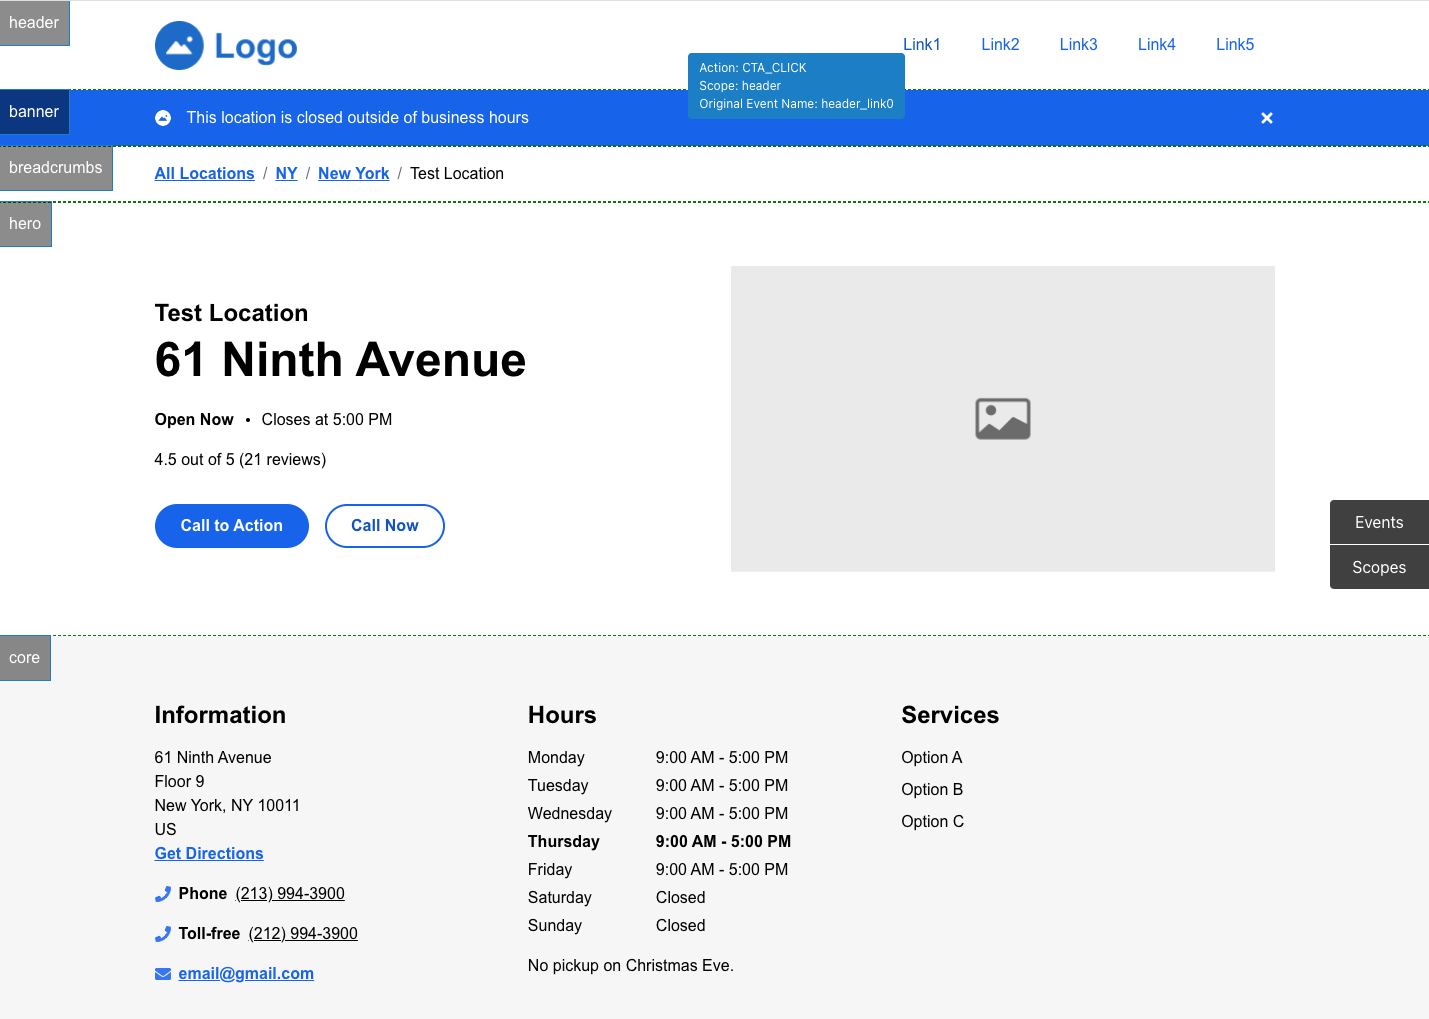The width and height of the screenshot is (1429, 1019).
Task: Select the banner scope label
Action: click(x=34, y=112)
